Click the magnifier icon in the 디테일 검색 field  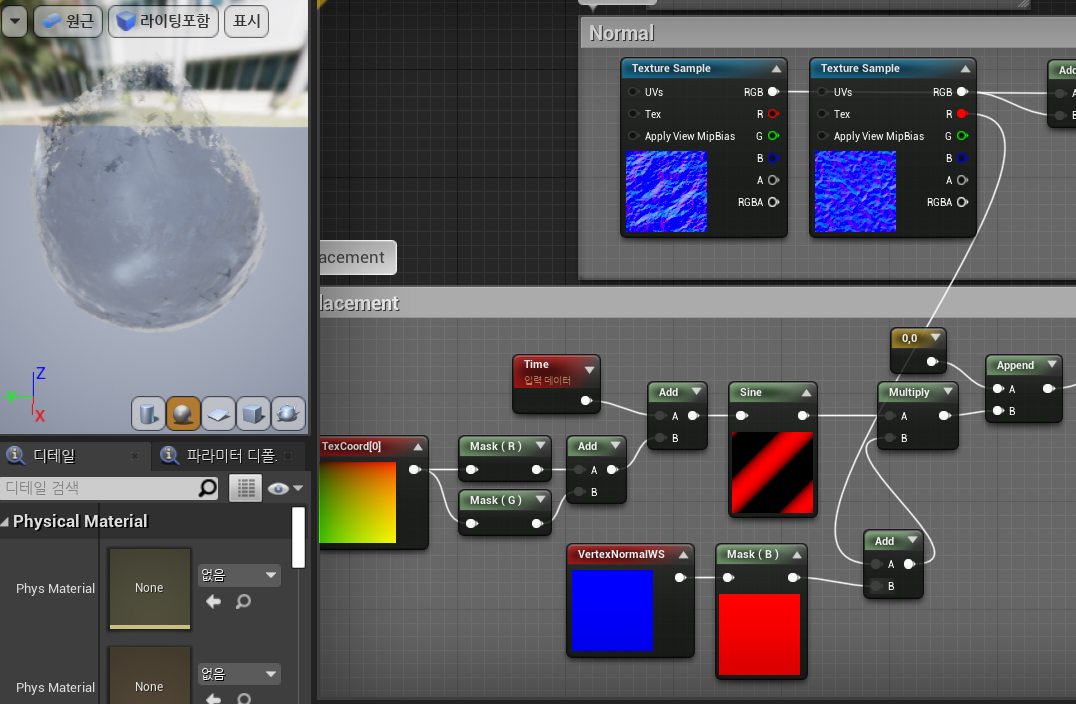tap(207, 488)
